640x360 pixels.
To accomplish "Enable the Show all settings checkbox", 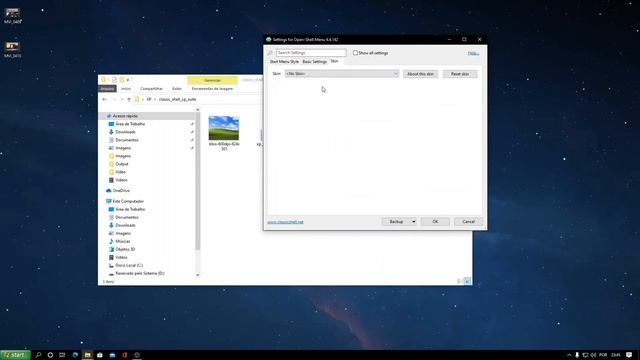I will (355, 53).
